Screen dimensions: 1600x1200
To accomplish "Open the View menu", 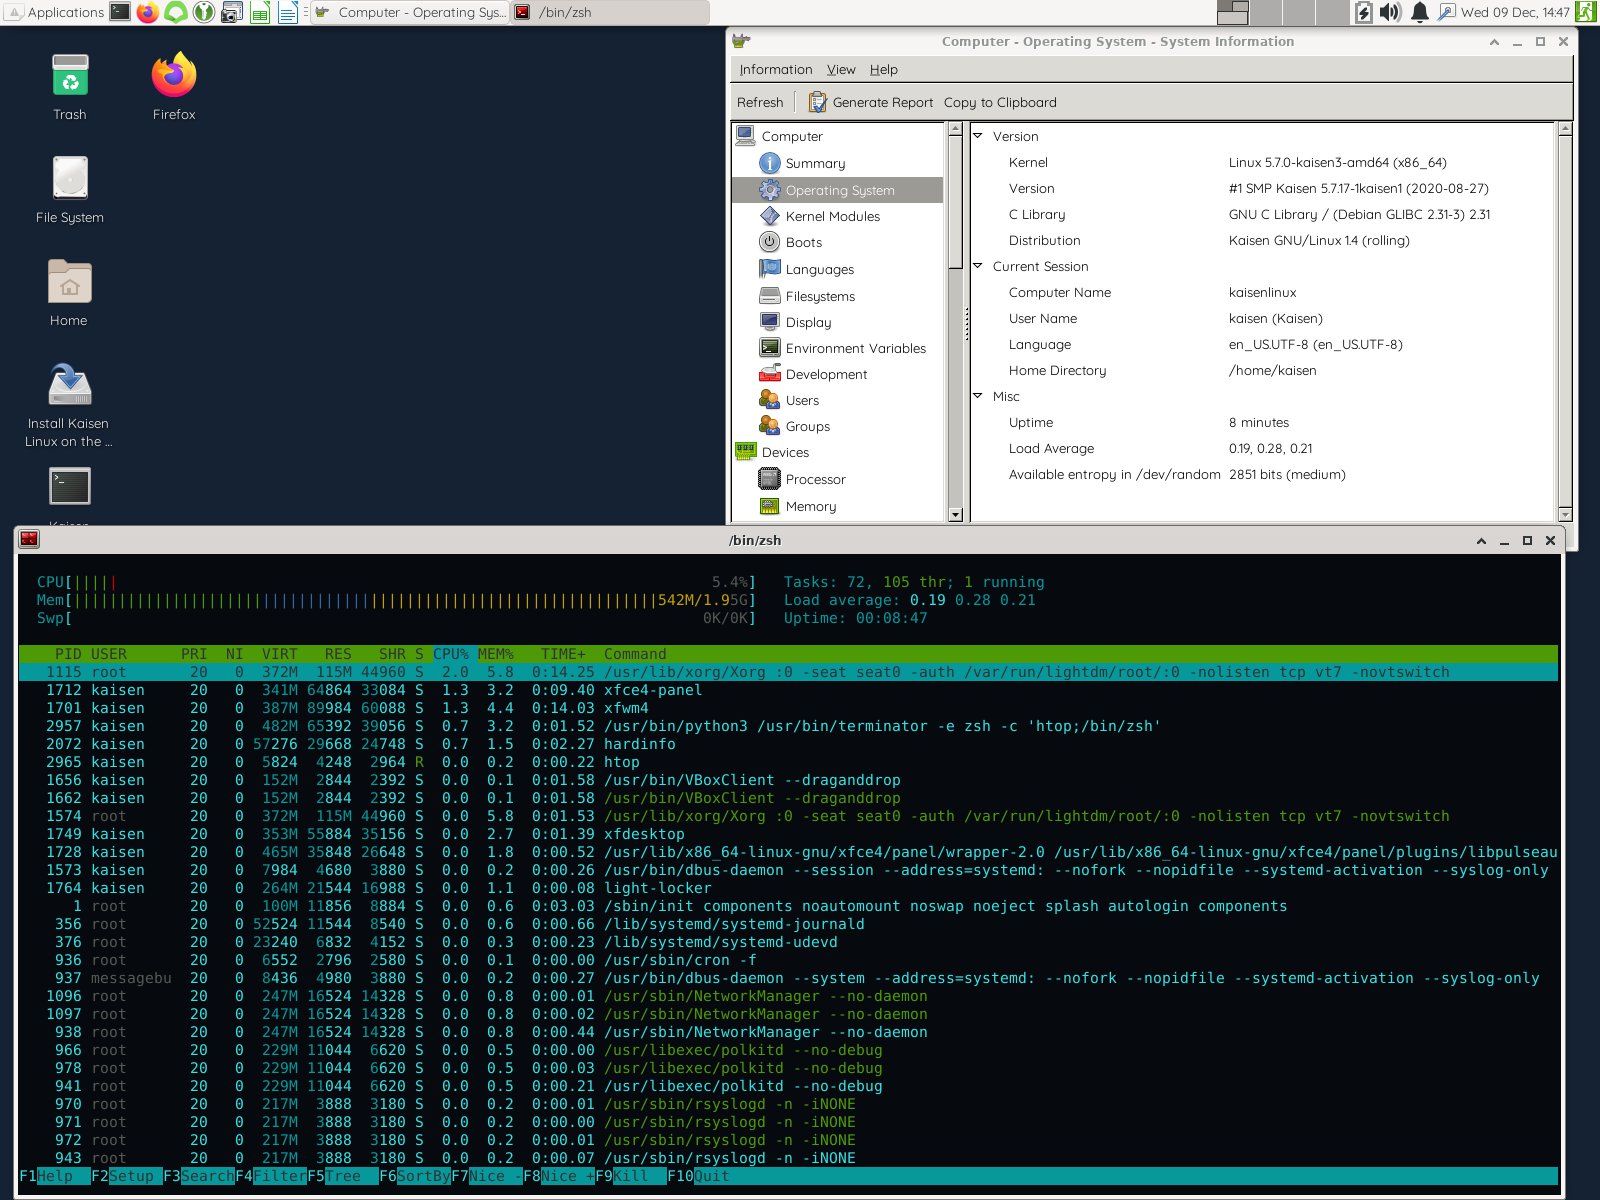I will (x=841, y=69).
